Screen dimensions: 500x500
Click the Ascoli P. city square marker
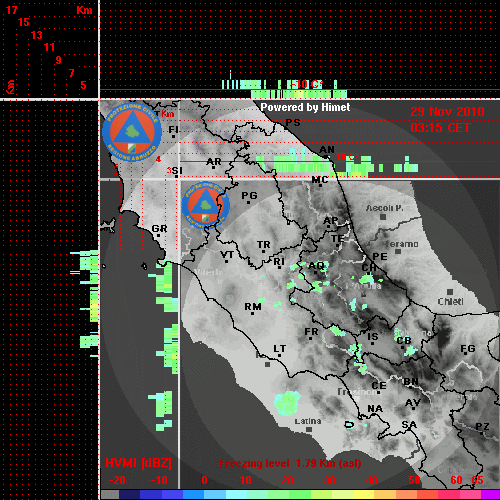(383, 217)
